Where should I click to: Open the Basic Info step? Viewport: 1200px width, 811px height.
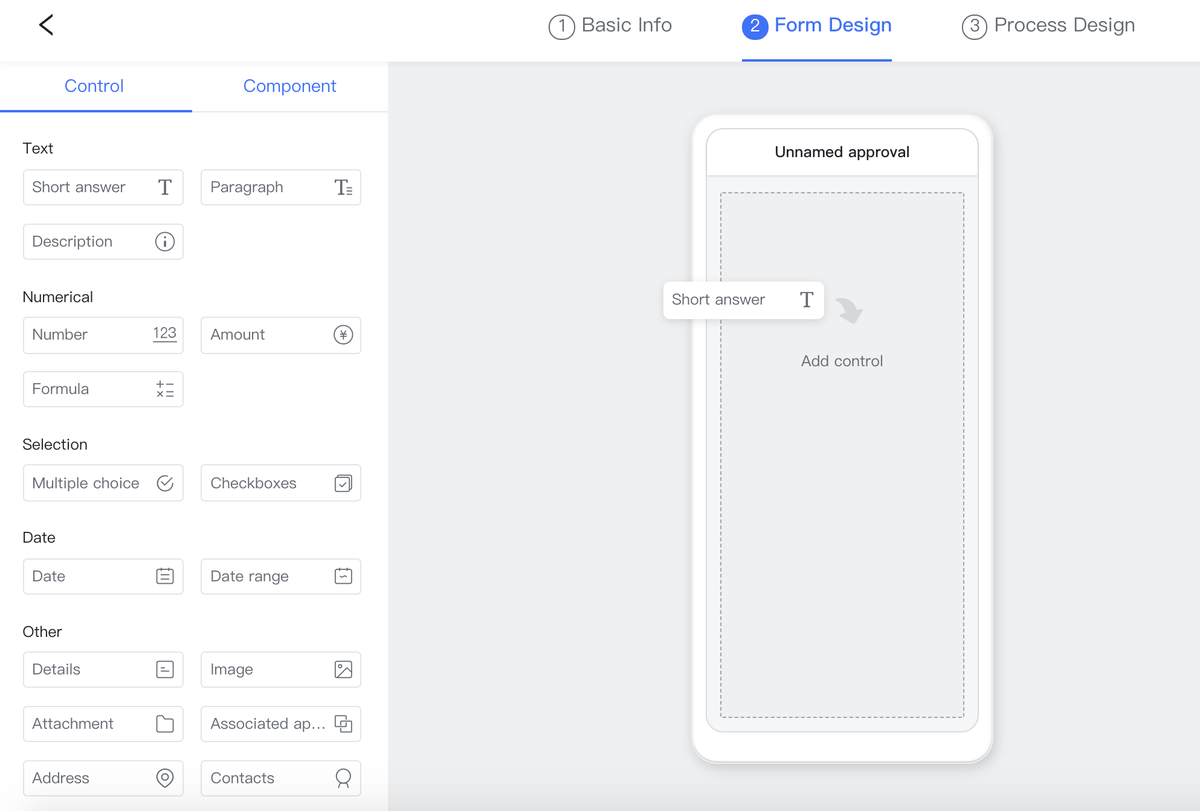pyautogui.click(x=610, y=26)
